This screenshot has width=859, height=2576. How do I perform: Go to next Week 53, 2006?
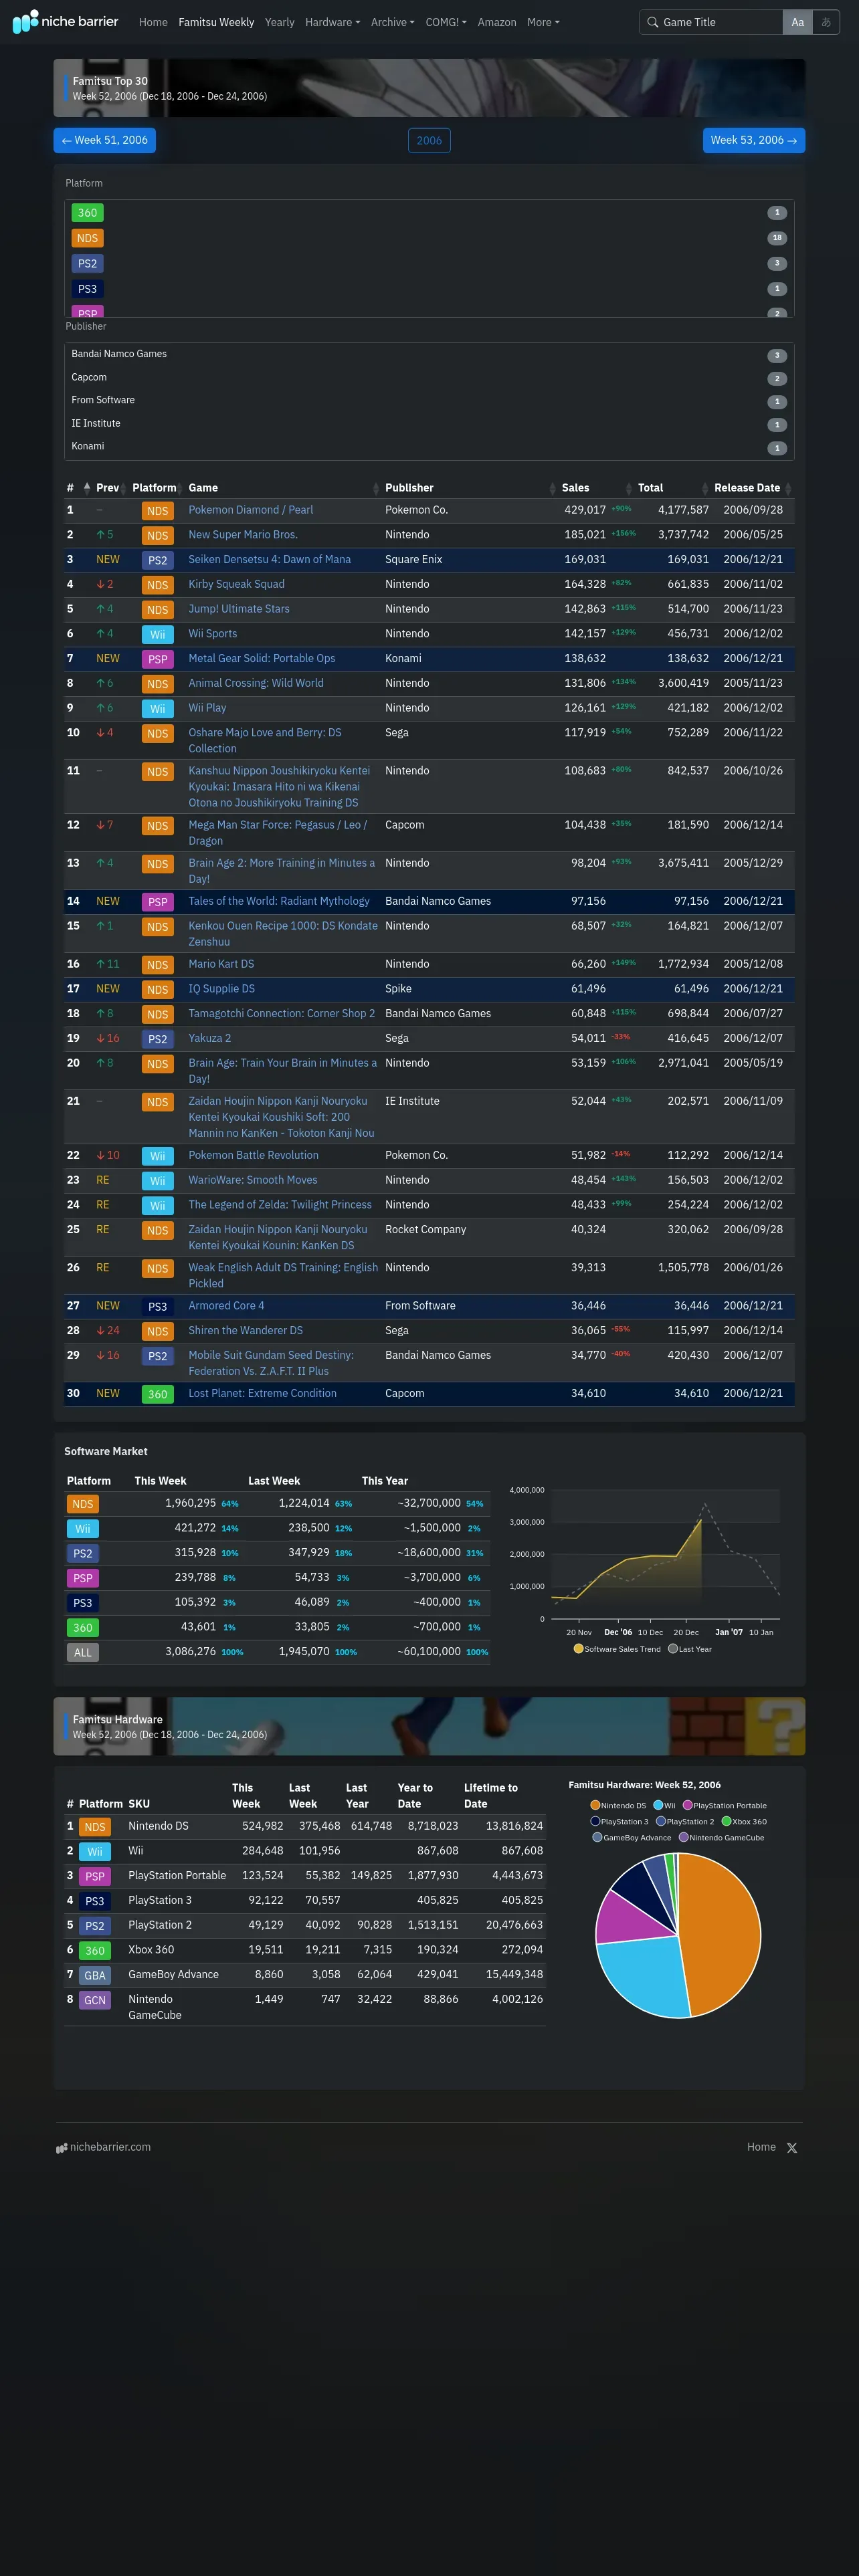[754, 141]
